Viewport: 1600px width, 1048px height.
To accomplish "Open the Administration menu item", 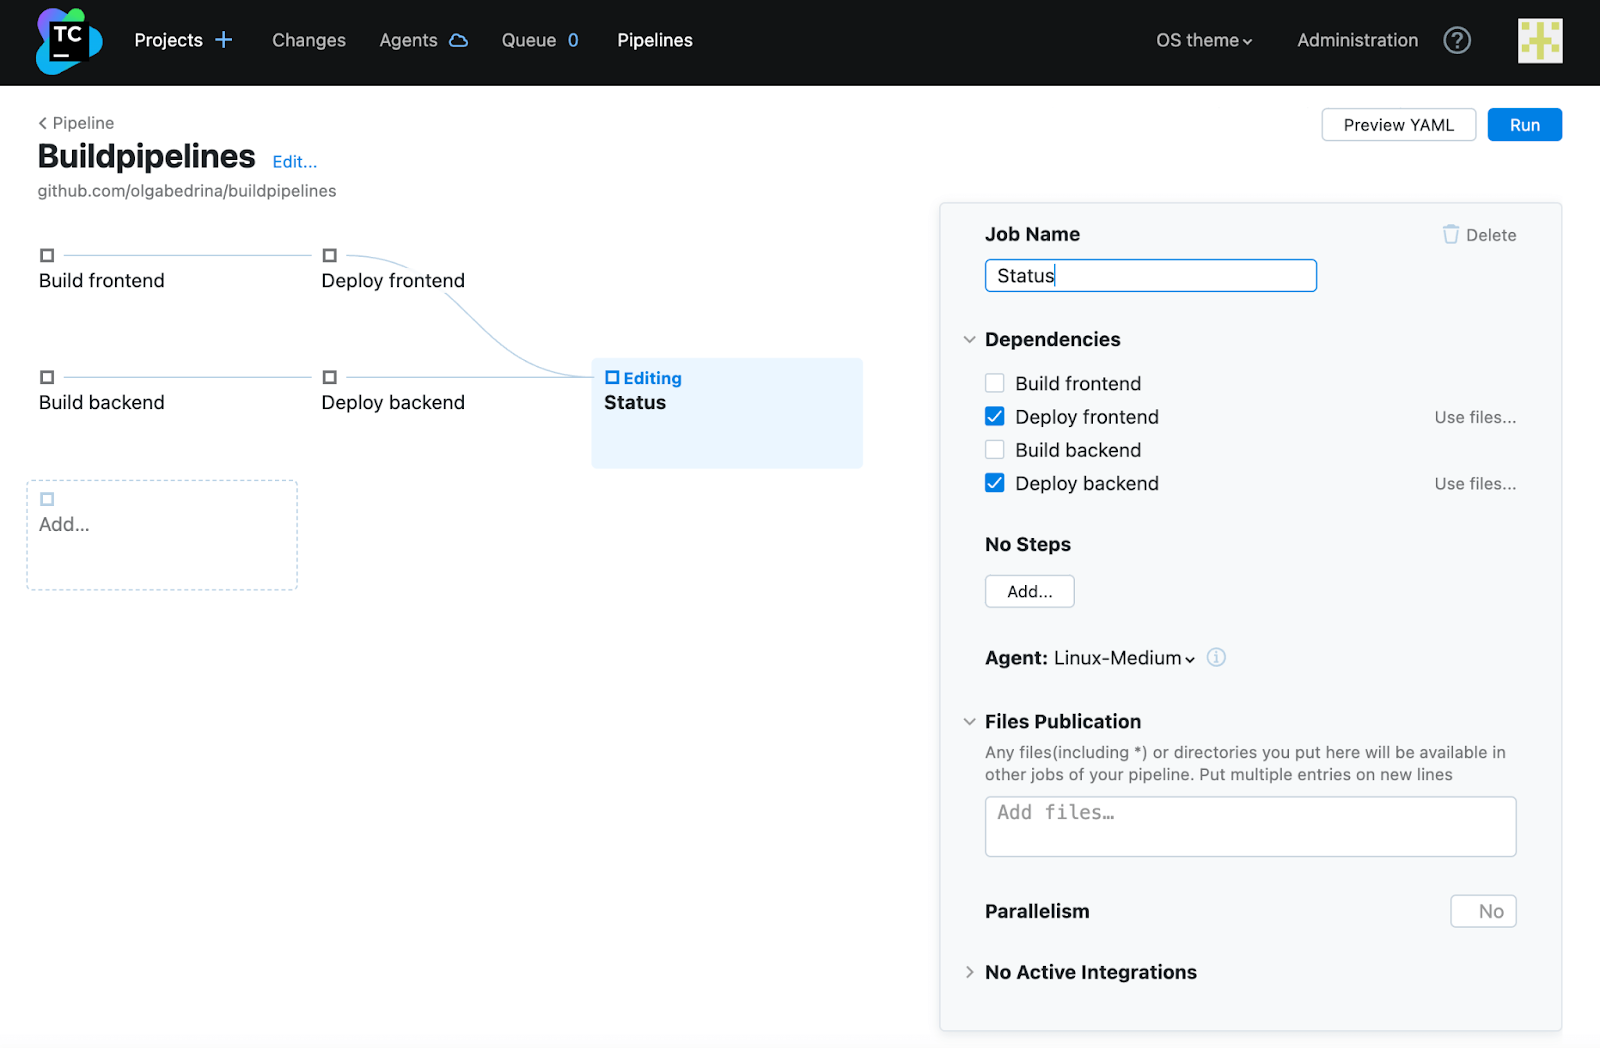I will pyautogui.click(x=1357, y=40).
